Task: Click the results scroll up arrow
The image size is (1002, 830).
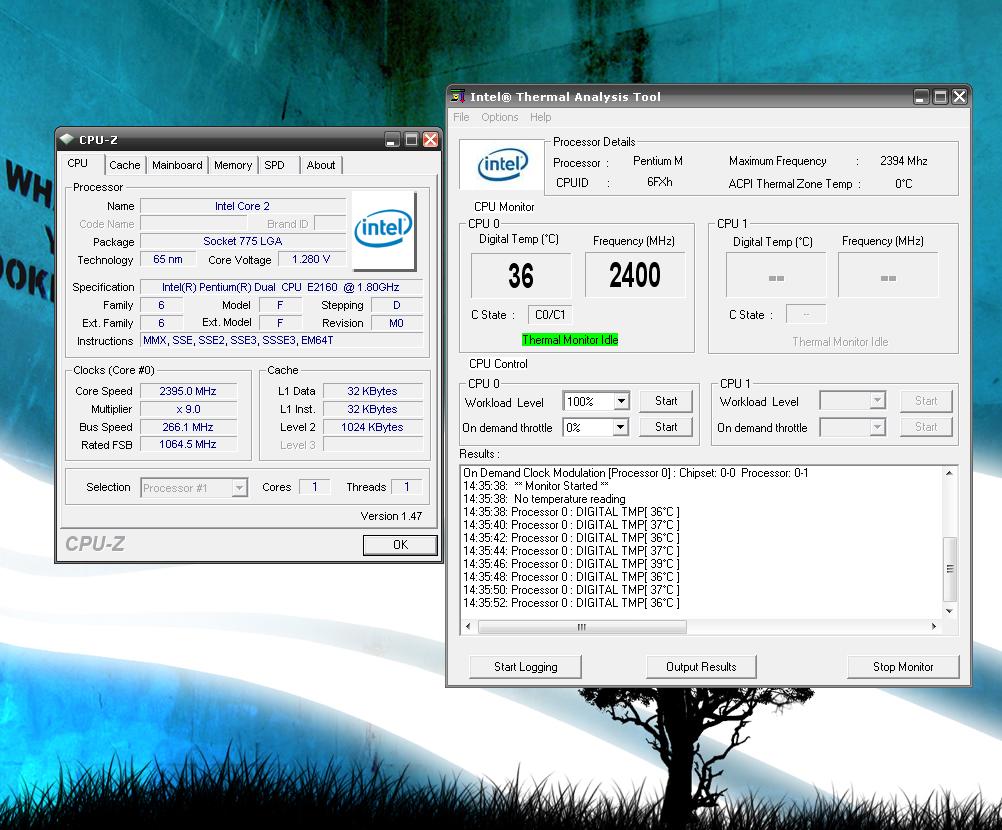Action: click(x=950, y=473)
